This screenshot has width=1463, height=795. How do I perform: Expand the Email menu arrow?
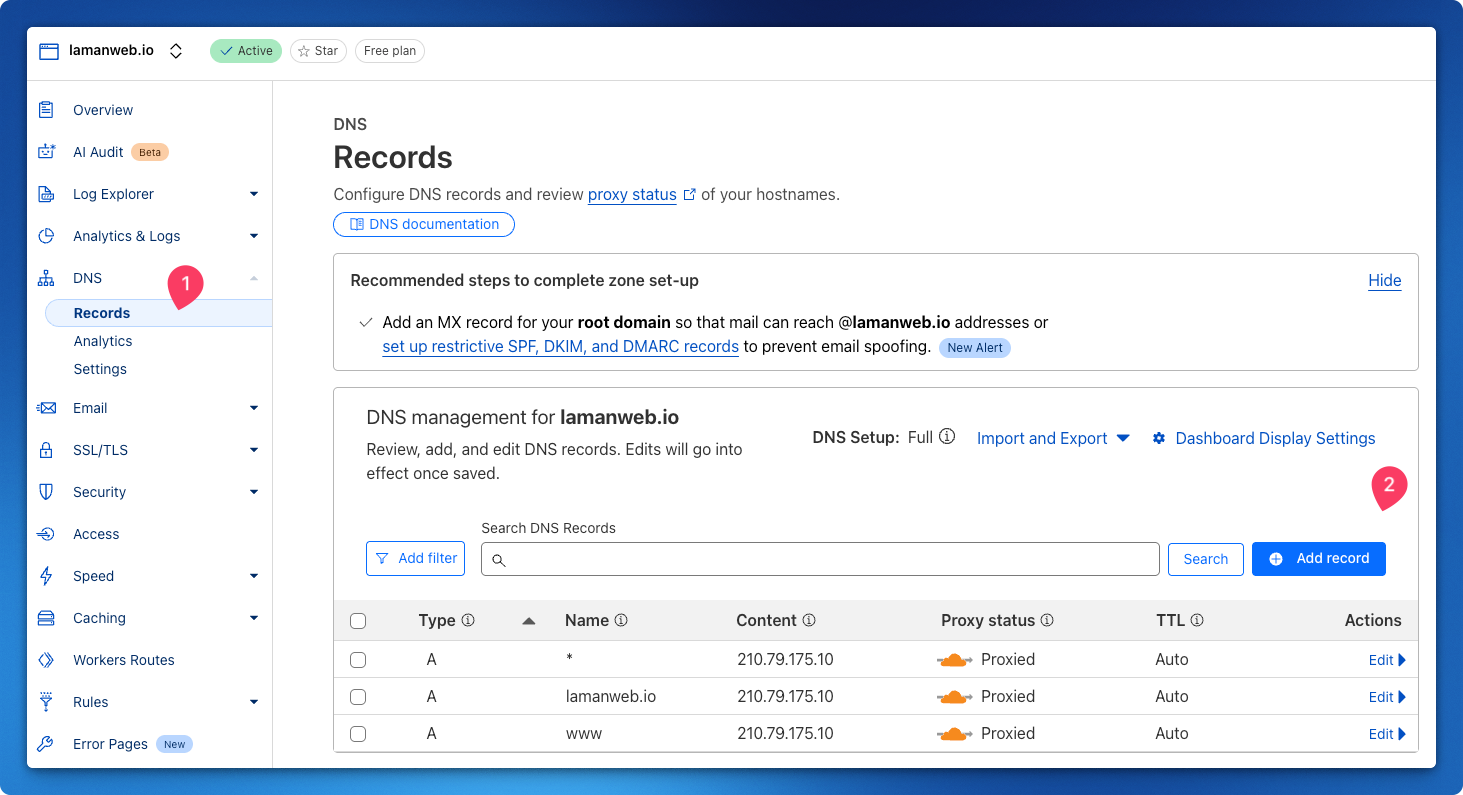tap(254, 408)
